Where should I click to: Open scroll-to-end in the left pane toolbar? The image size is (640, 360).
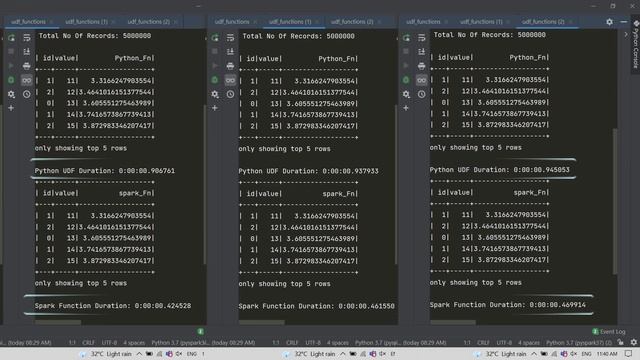coord(27,51)
